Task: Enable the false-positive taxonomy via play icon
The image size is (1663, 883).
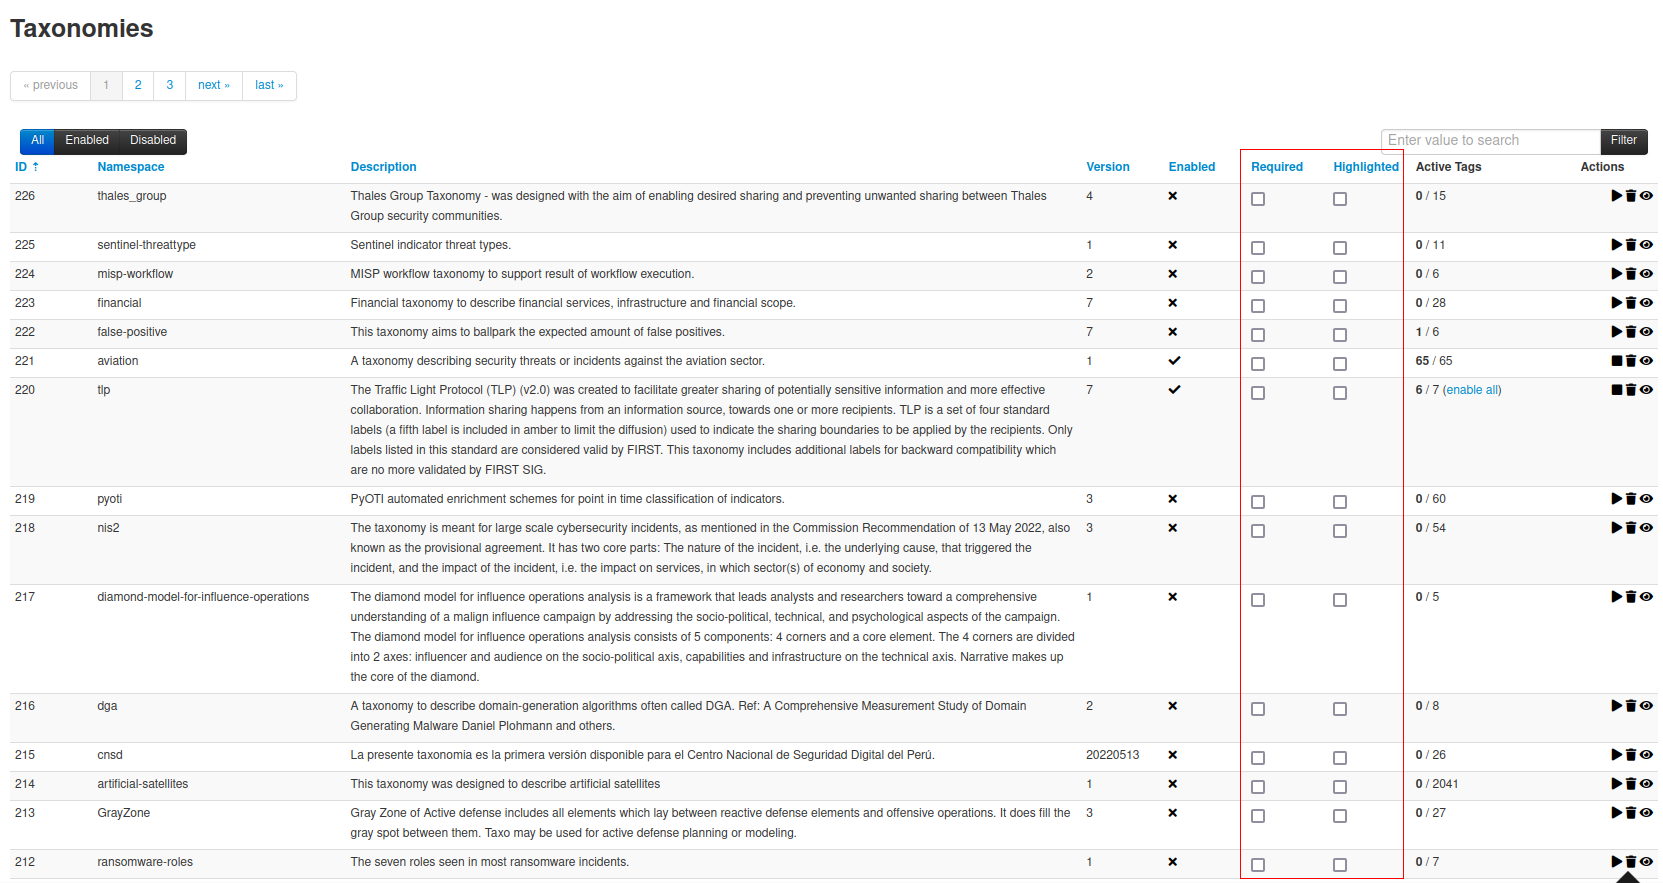Action: [x=1617, y=332]
